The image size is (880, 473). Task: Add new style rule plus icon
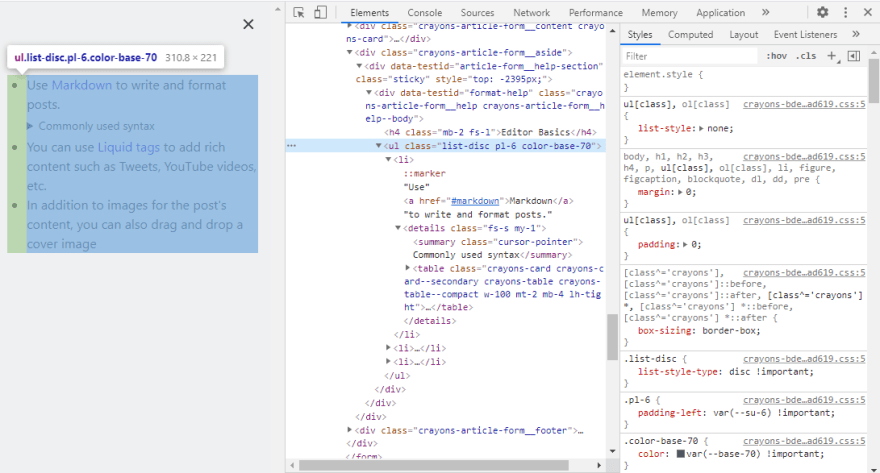pyautogui.click(x=832, y=56)
